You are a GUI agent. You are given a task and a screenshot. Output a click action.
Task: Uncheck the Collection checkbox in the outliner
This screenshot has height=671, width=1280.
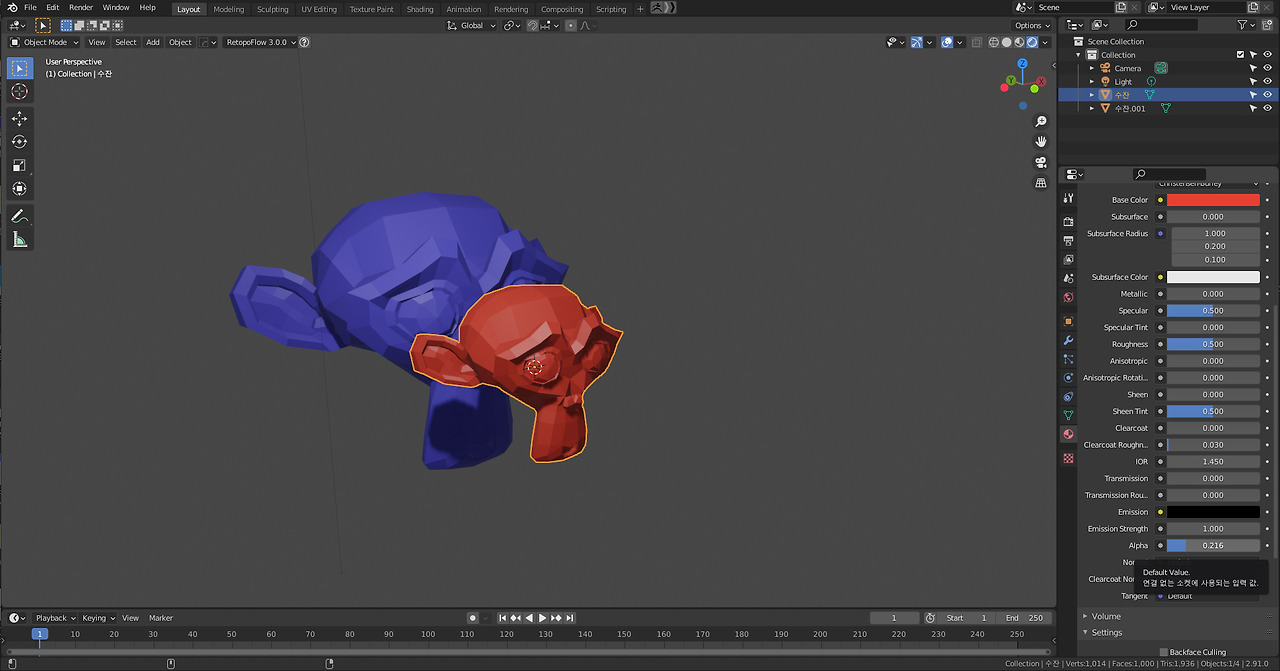[x=1240, y=54]
